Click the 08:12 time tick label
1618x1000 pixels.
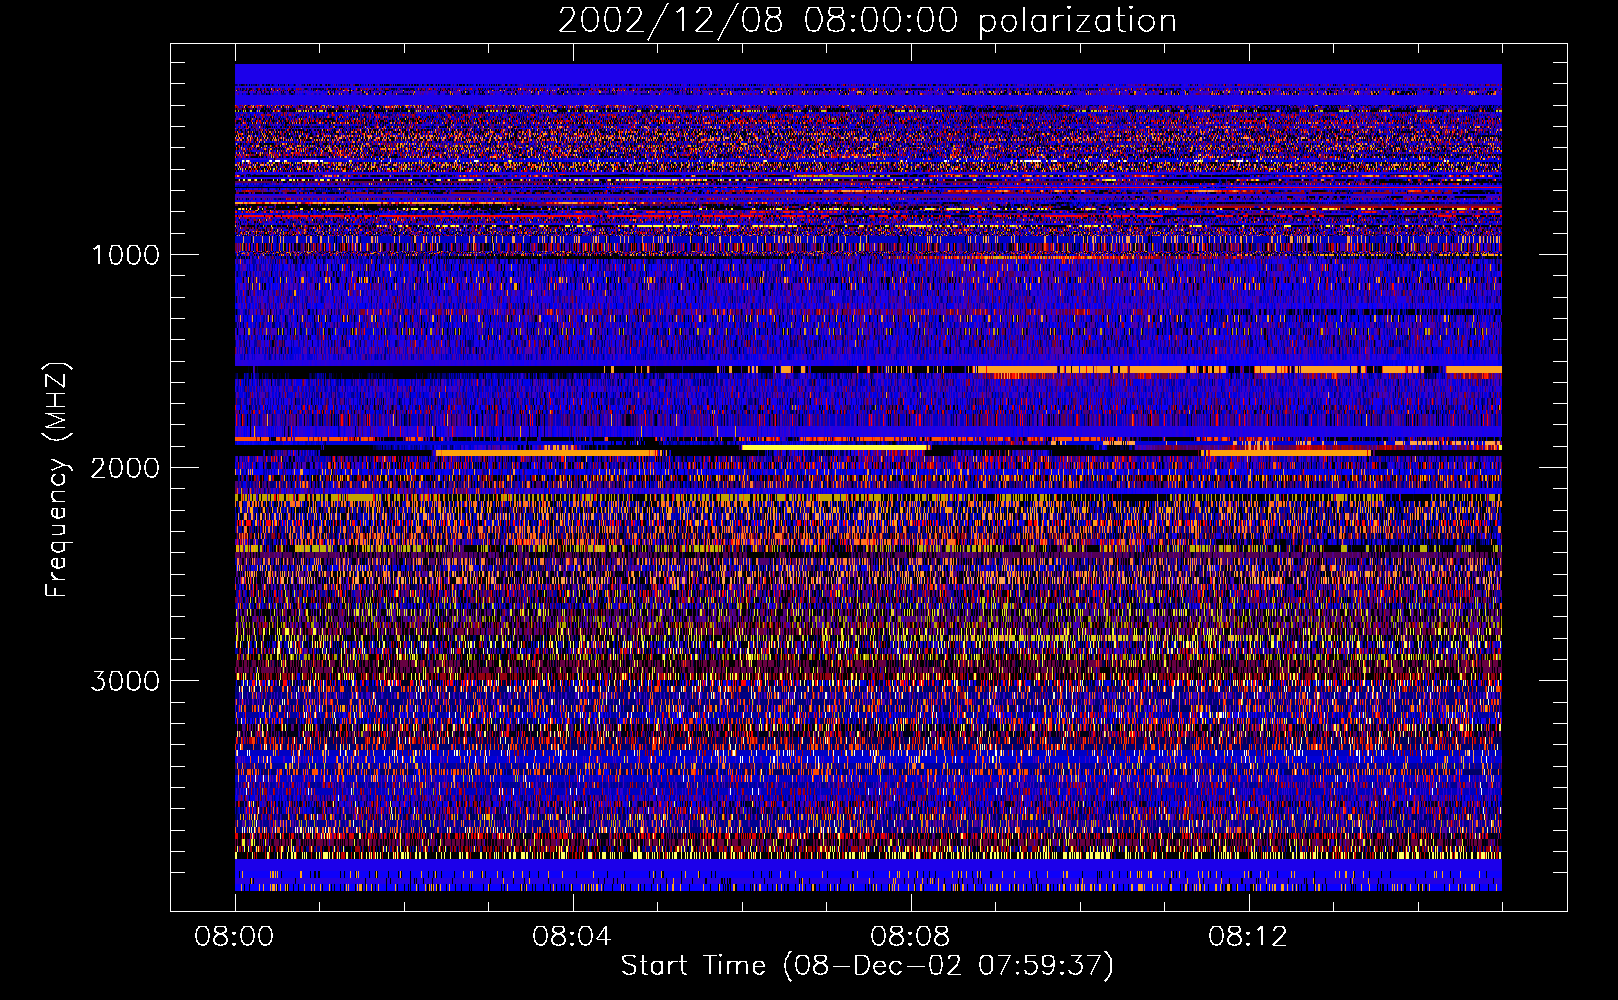click(x=1248, y=937)
